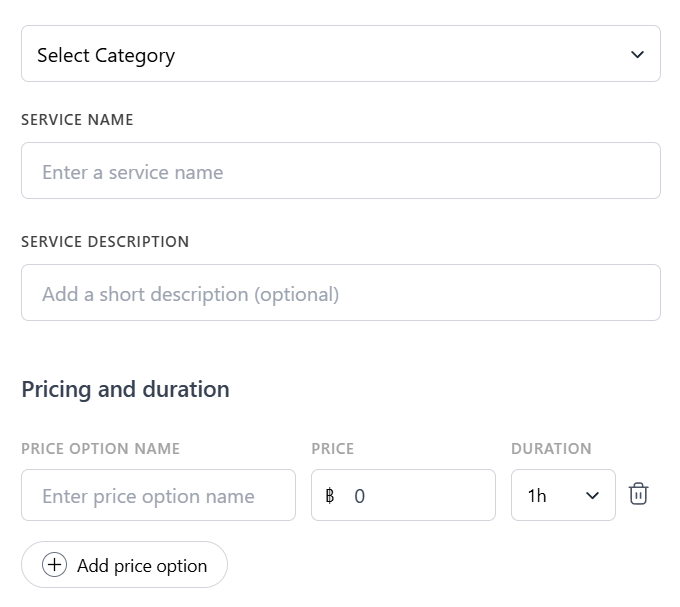Viewport: 680px width, 607px height.
Task: Open the 1h duration dropdown
Action: pos(562,496)
